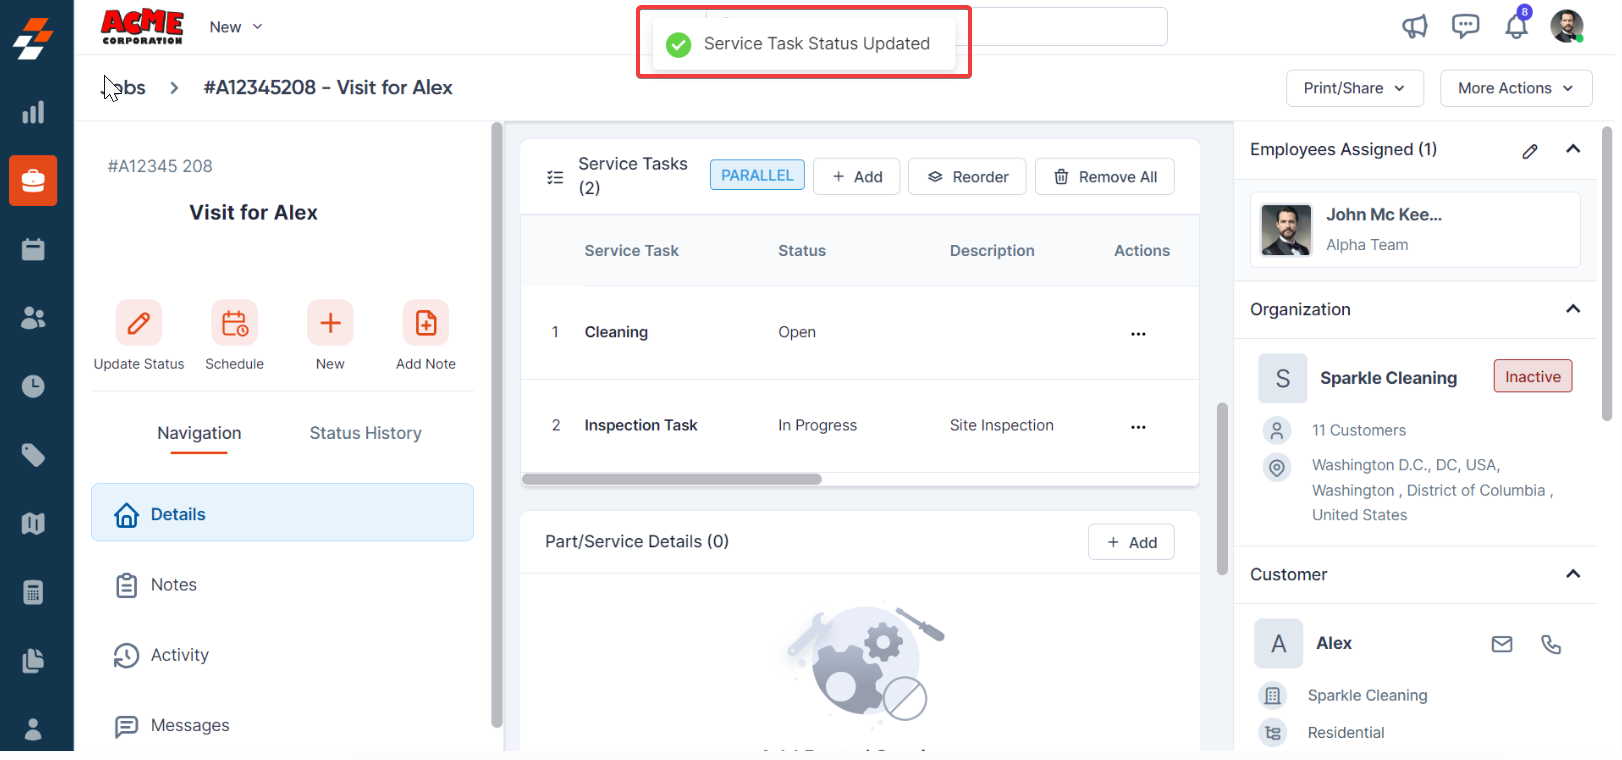
Task: Click the Update Status pencil icon
Action: (x=139, y=323)
